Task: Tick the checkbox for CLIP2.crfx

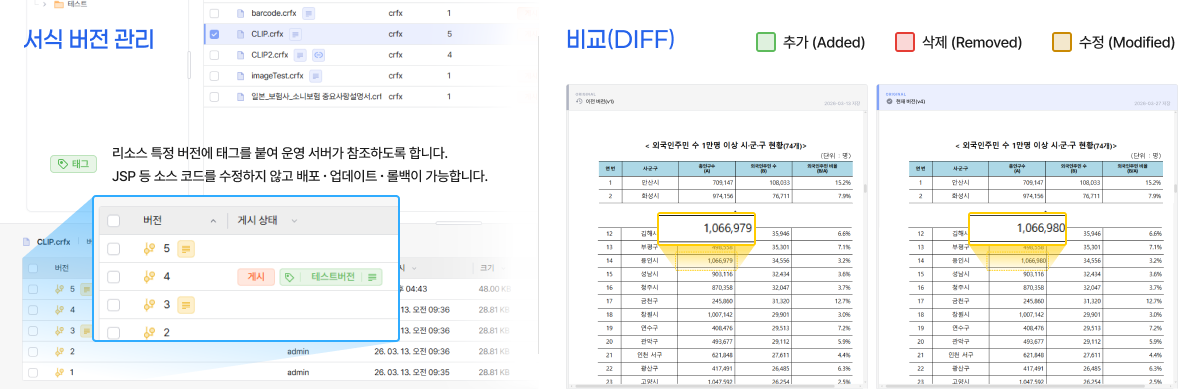Action: tap(214, 55)
